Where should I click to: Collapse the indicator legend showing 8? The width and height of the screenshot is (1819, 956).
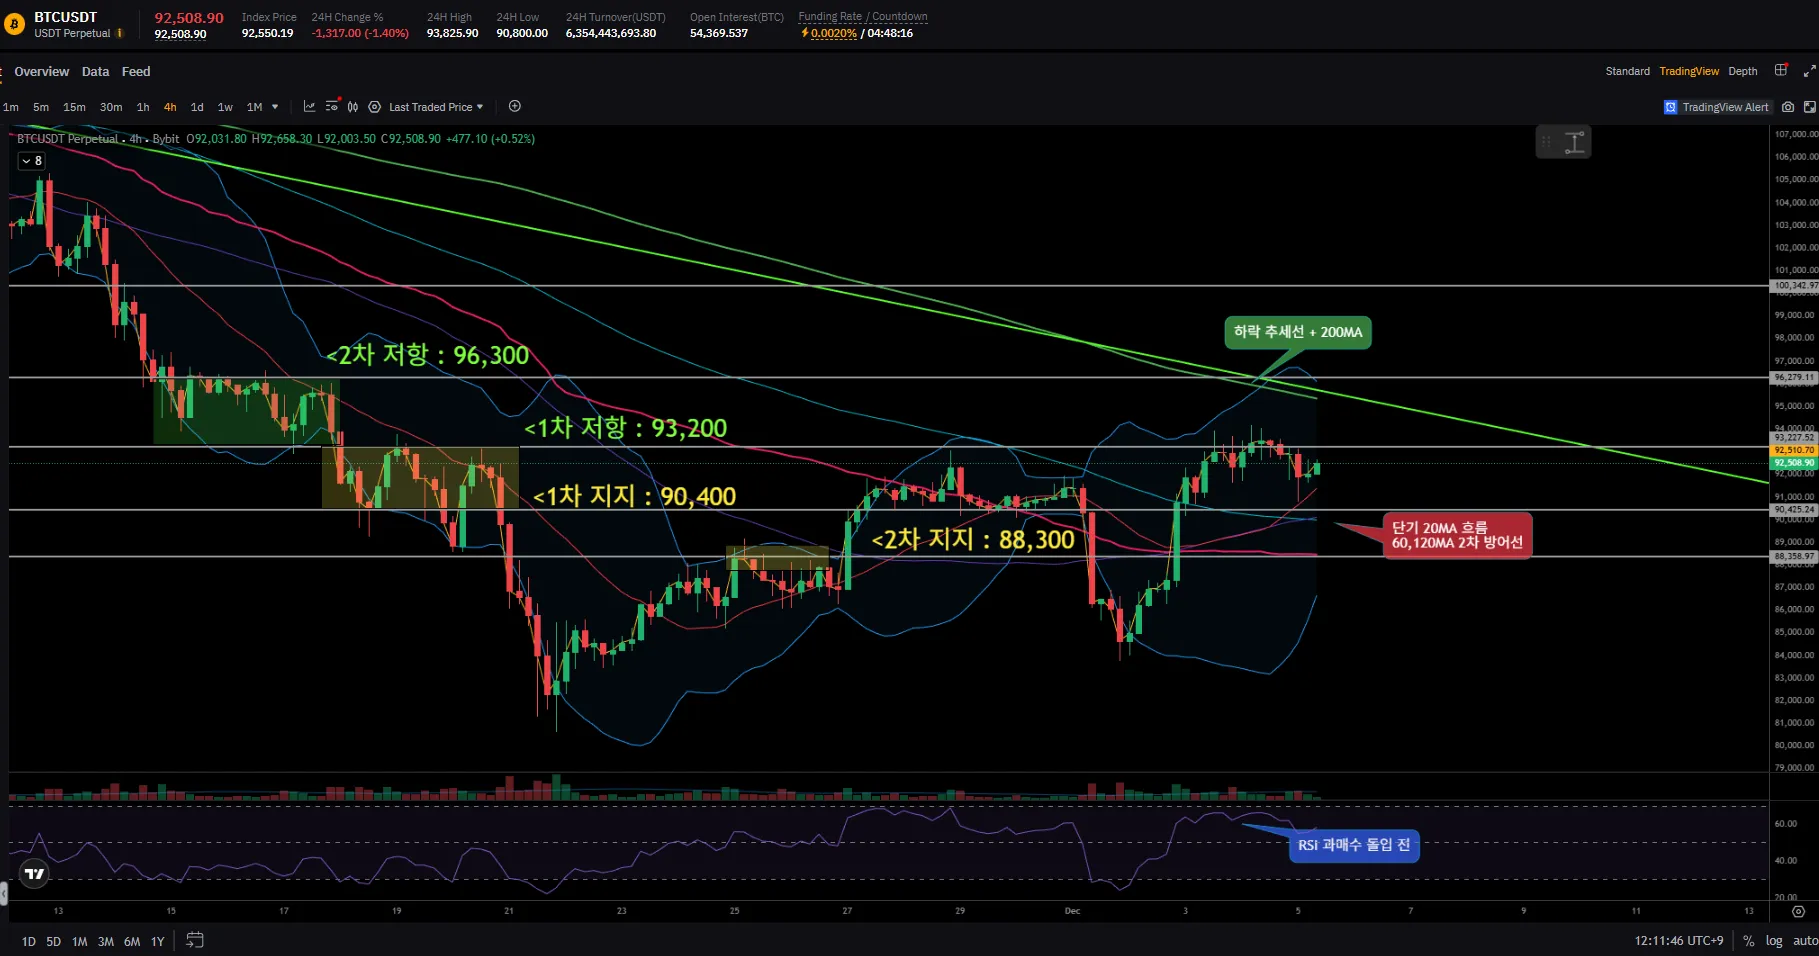pyautogui.click(x=31, y=161)
